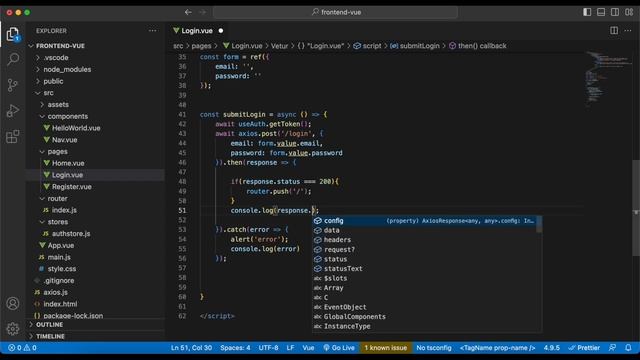Open the Customize Layout icon
Image resolution: width=640 pixels, height=360 pixels.
pos(629,12)
